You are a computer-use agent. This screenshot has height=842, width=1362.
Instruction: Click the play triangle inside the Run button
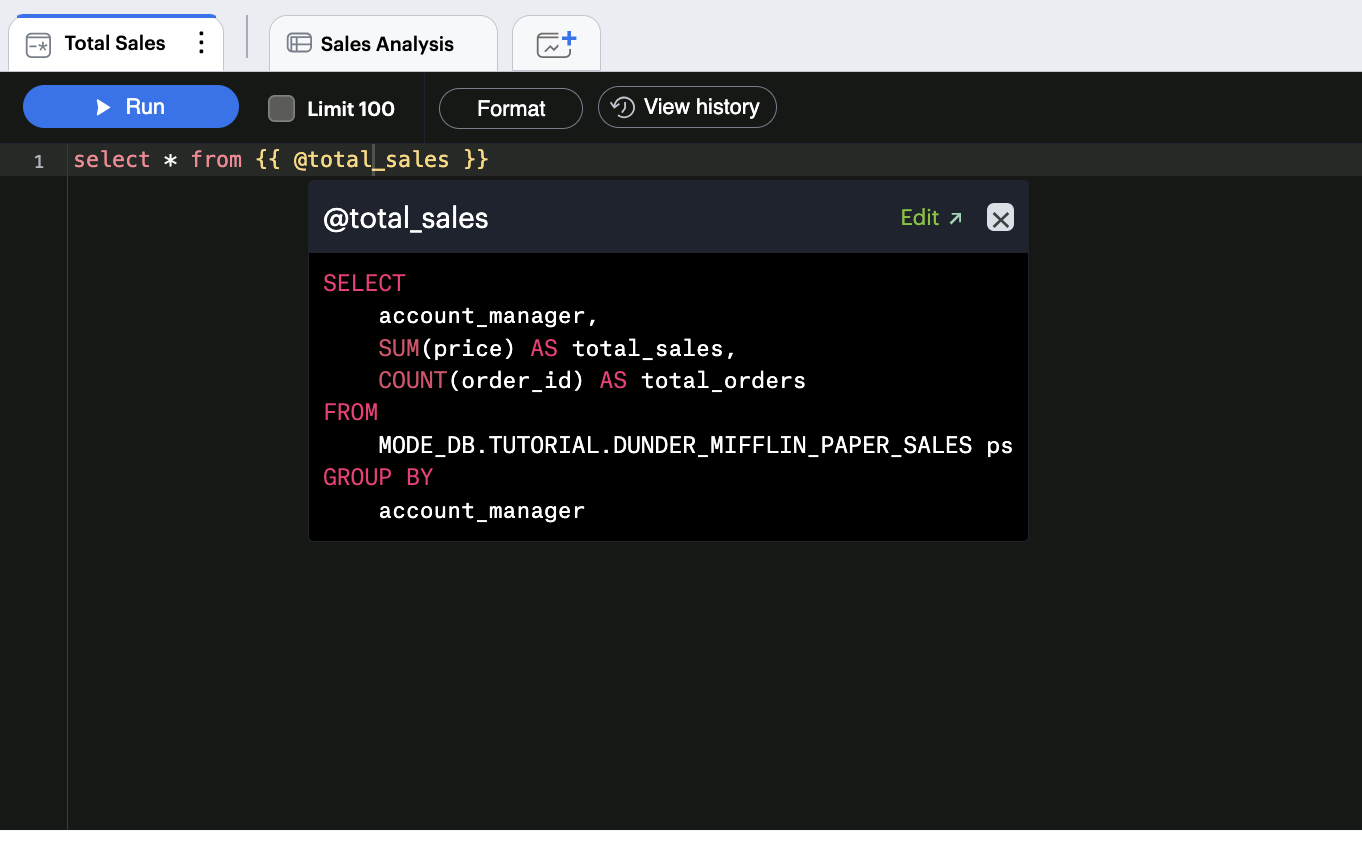pos(101,107)
